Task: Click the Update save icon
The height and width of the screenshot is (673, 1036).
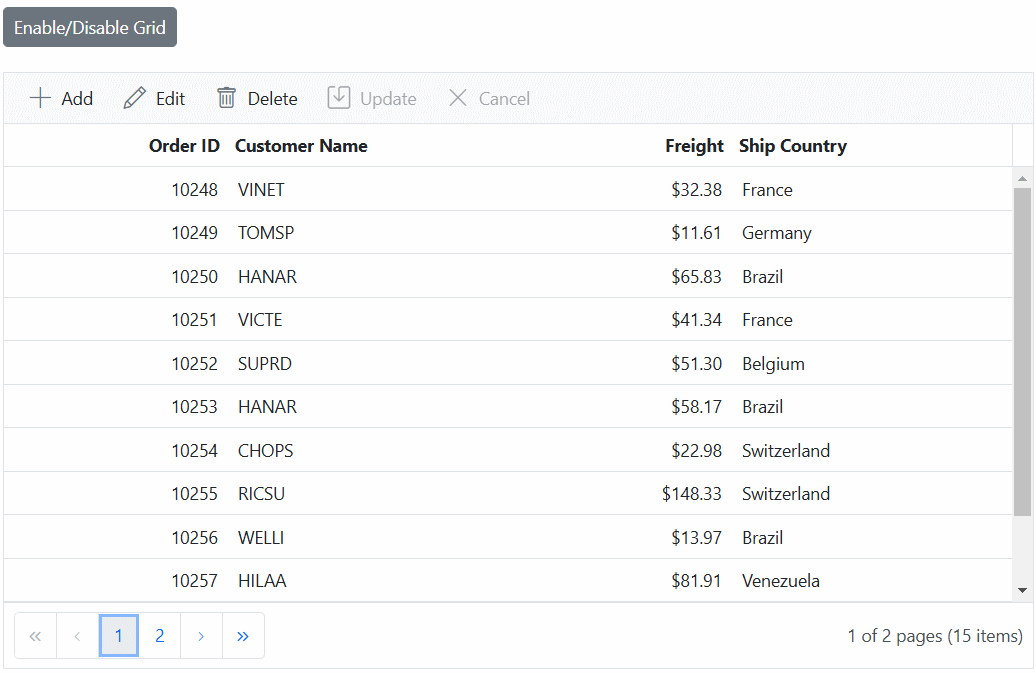Action: pos(339,98)
